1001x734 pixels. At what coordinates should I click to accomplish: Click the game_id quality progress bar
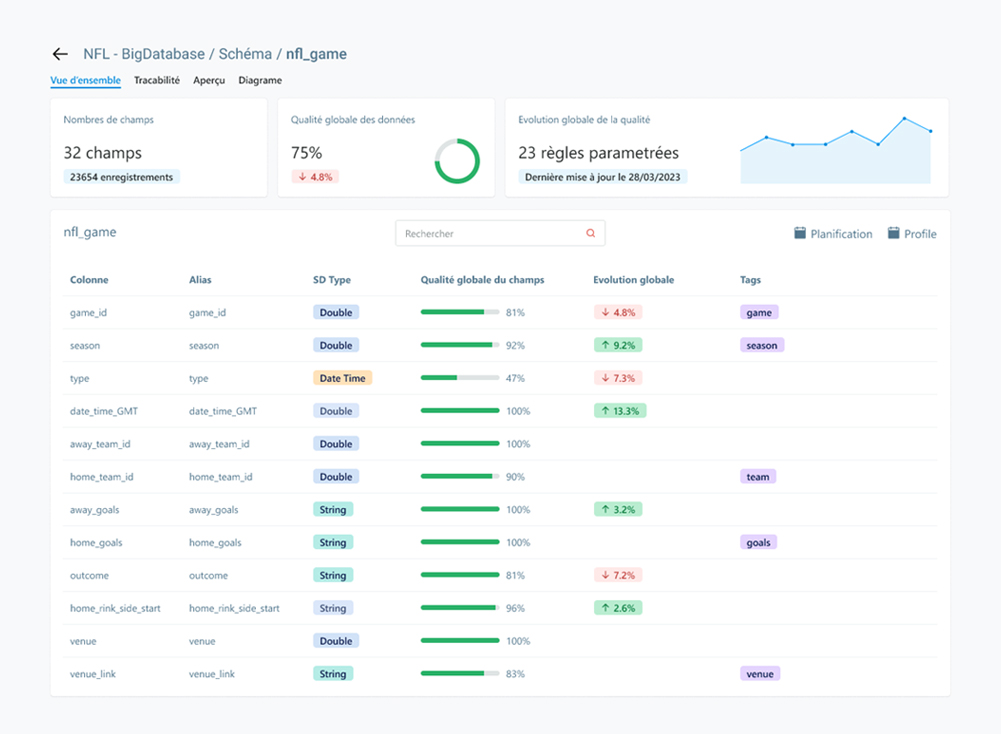460,312
